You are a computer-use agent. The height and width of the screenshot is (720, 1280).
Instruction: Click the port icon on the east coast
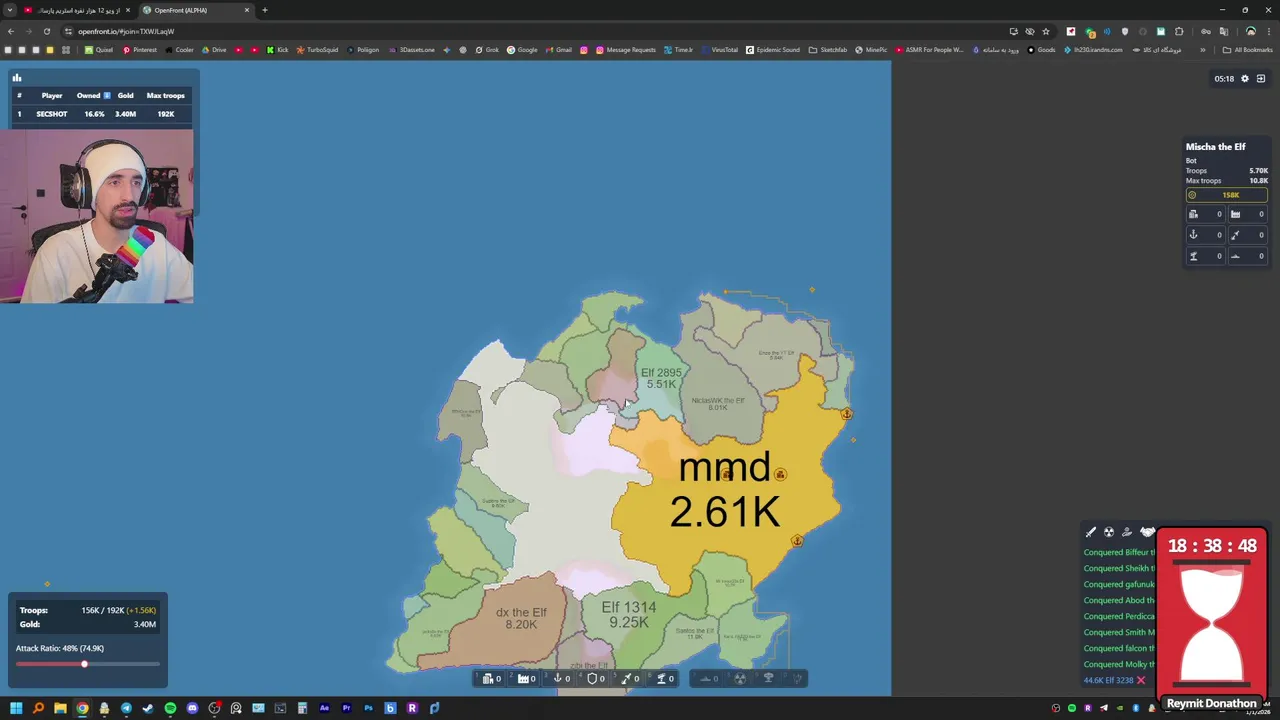click(846, 414)
